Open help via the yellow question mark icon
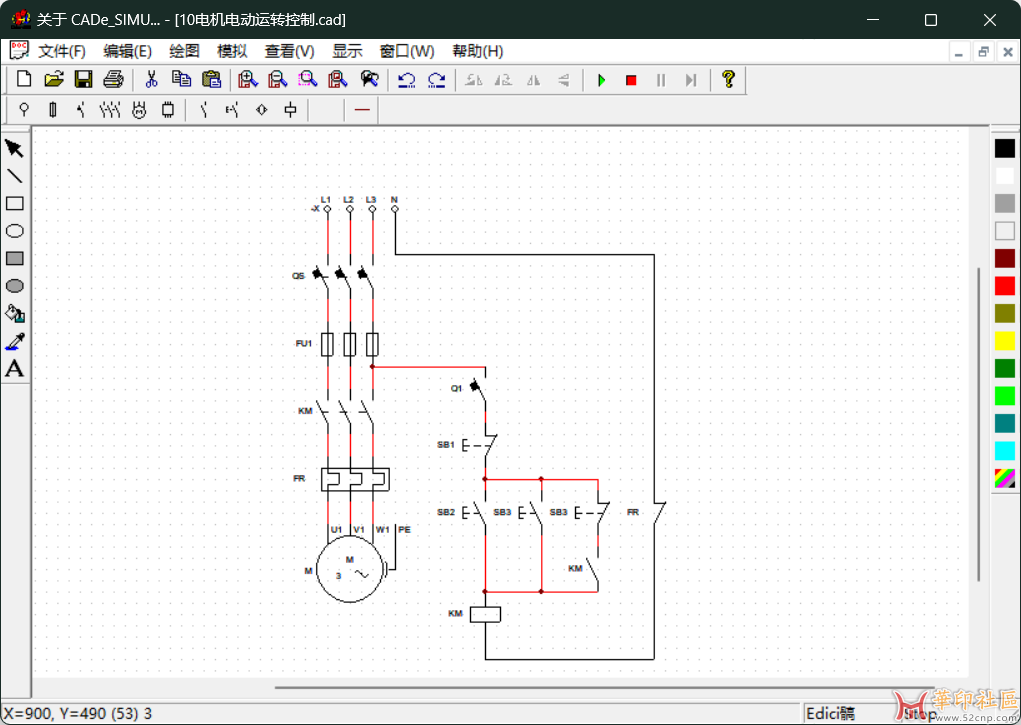1021x725 pixels. pyautogui.click(x=729, y=79)
